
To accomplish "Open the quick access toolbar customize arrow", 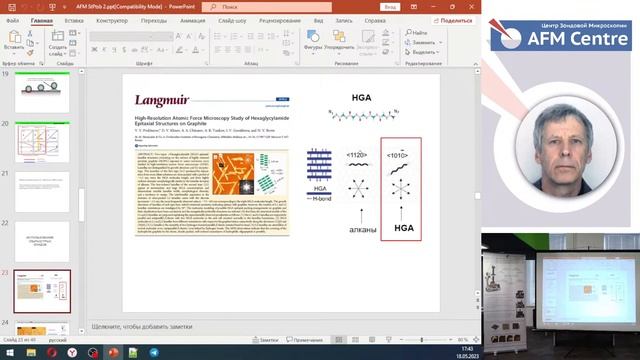I will click(x=64, y=7).
